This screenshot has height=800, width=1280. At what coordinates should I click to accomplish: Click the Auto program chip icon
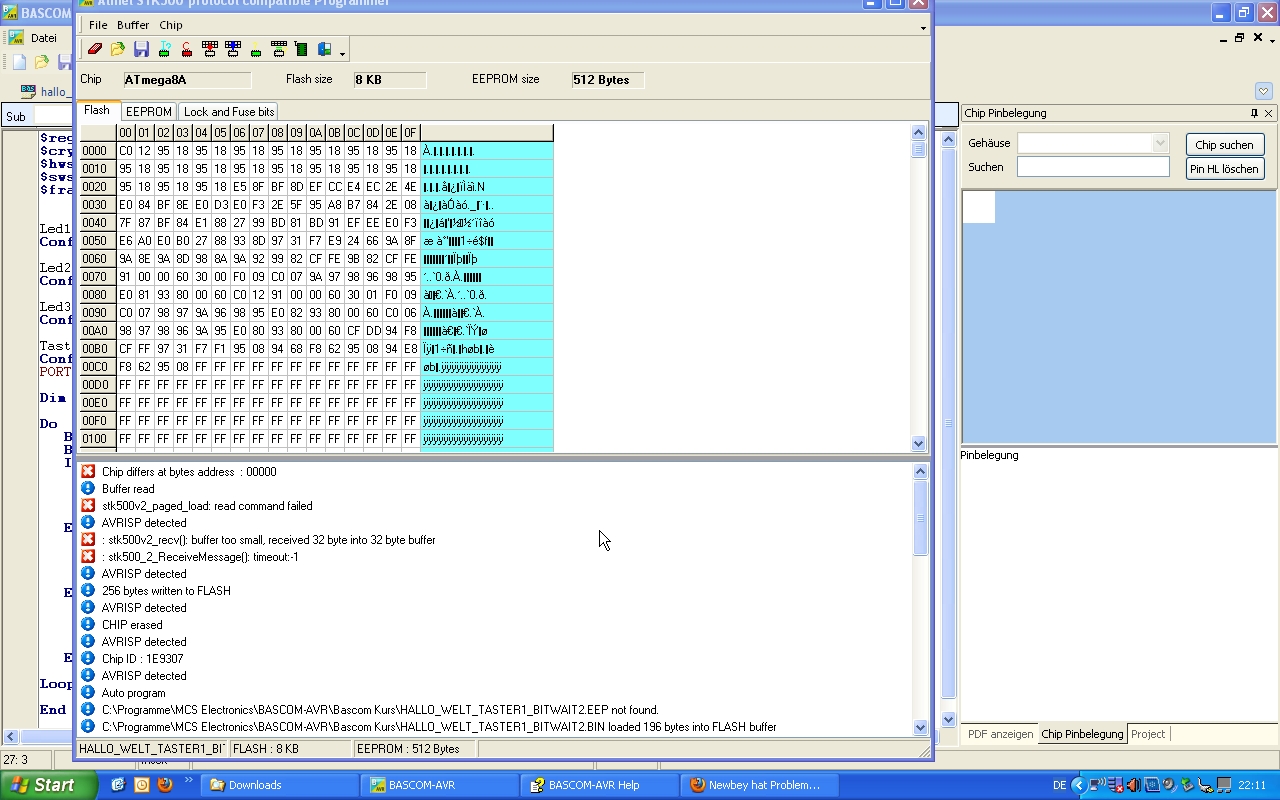point(301,49)
